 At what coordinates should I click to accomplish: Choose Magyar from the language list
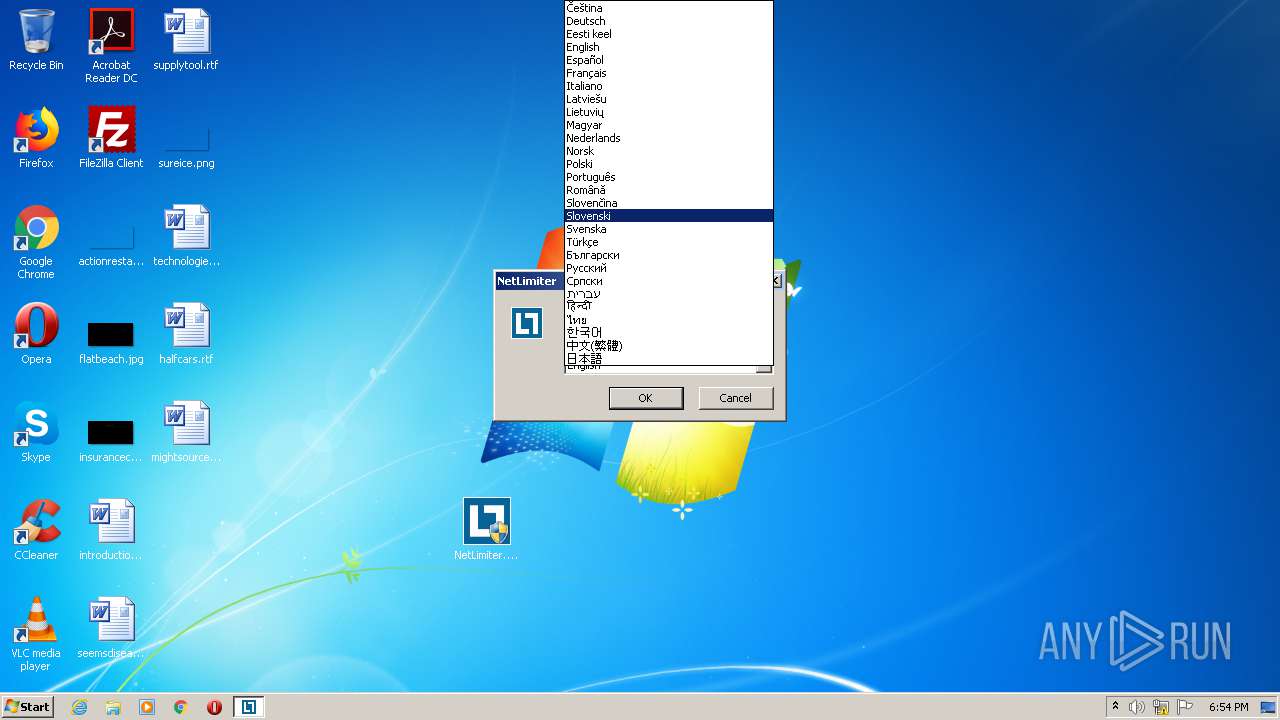pos(669,125)
